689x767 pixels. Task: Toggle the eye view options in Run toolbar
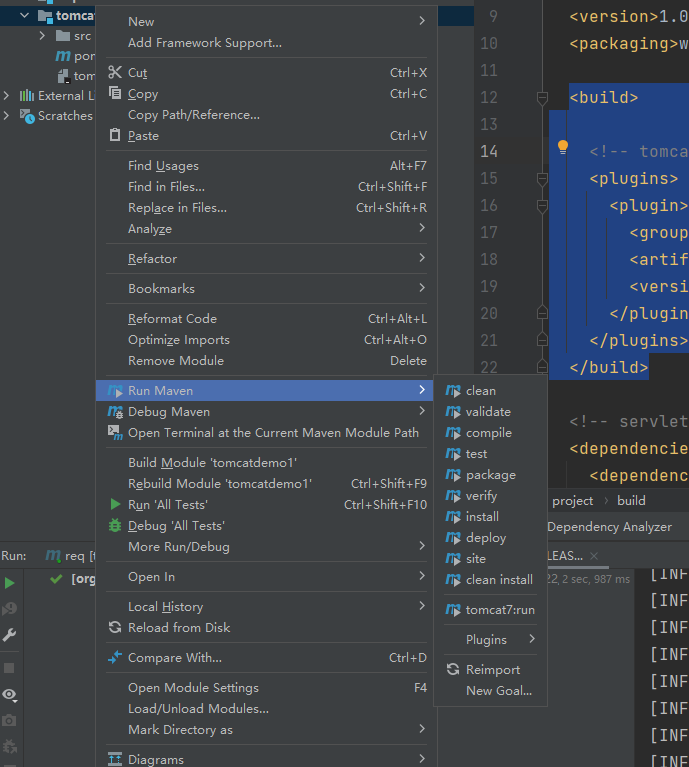pos(10,694)
